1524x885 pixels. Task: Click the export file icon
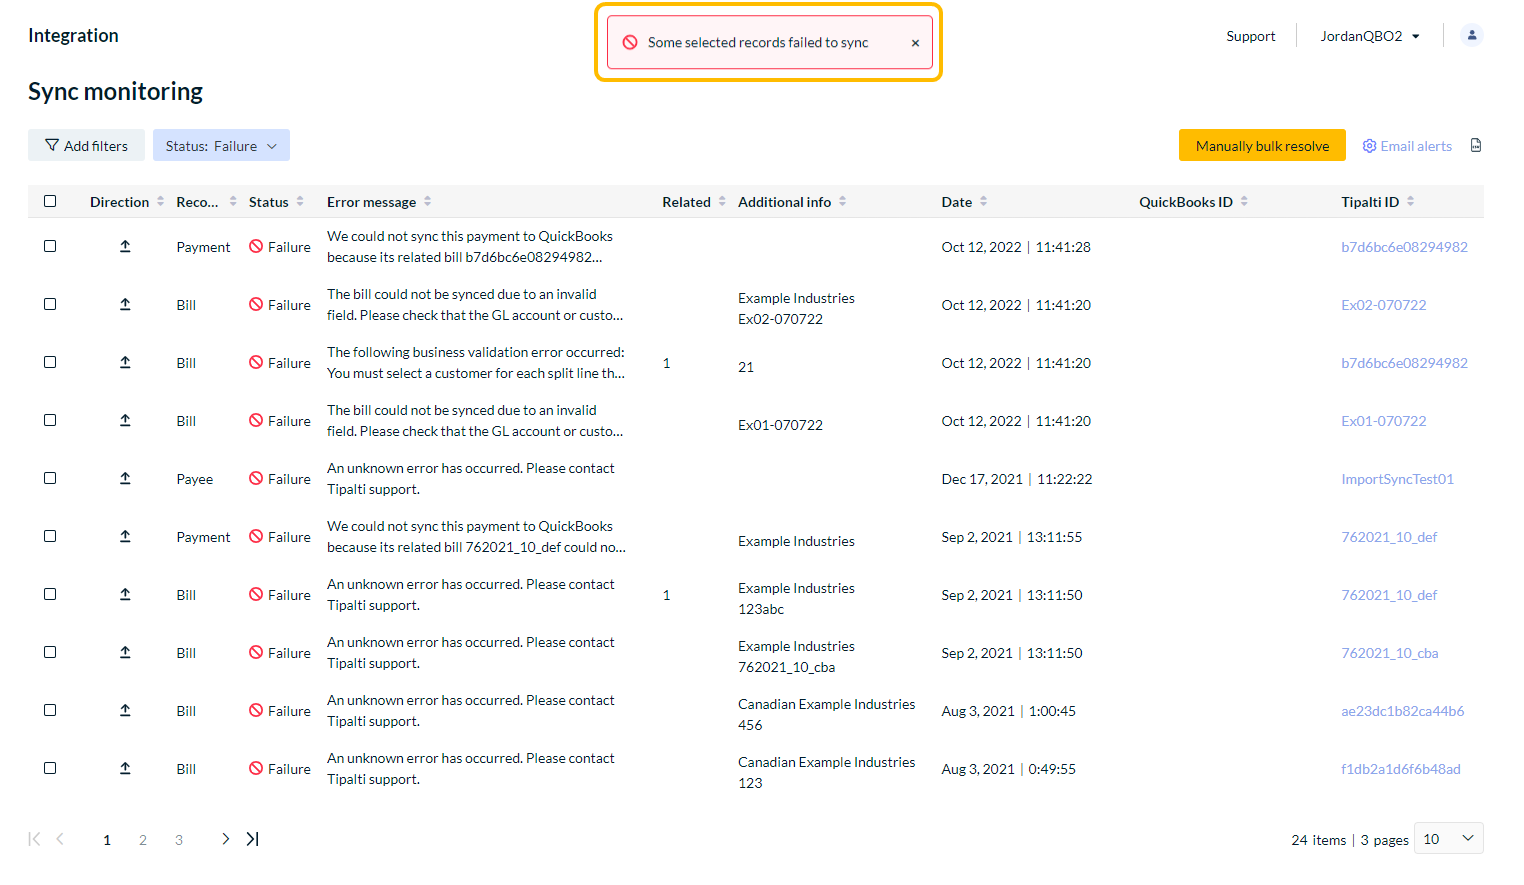point(1476,146)
